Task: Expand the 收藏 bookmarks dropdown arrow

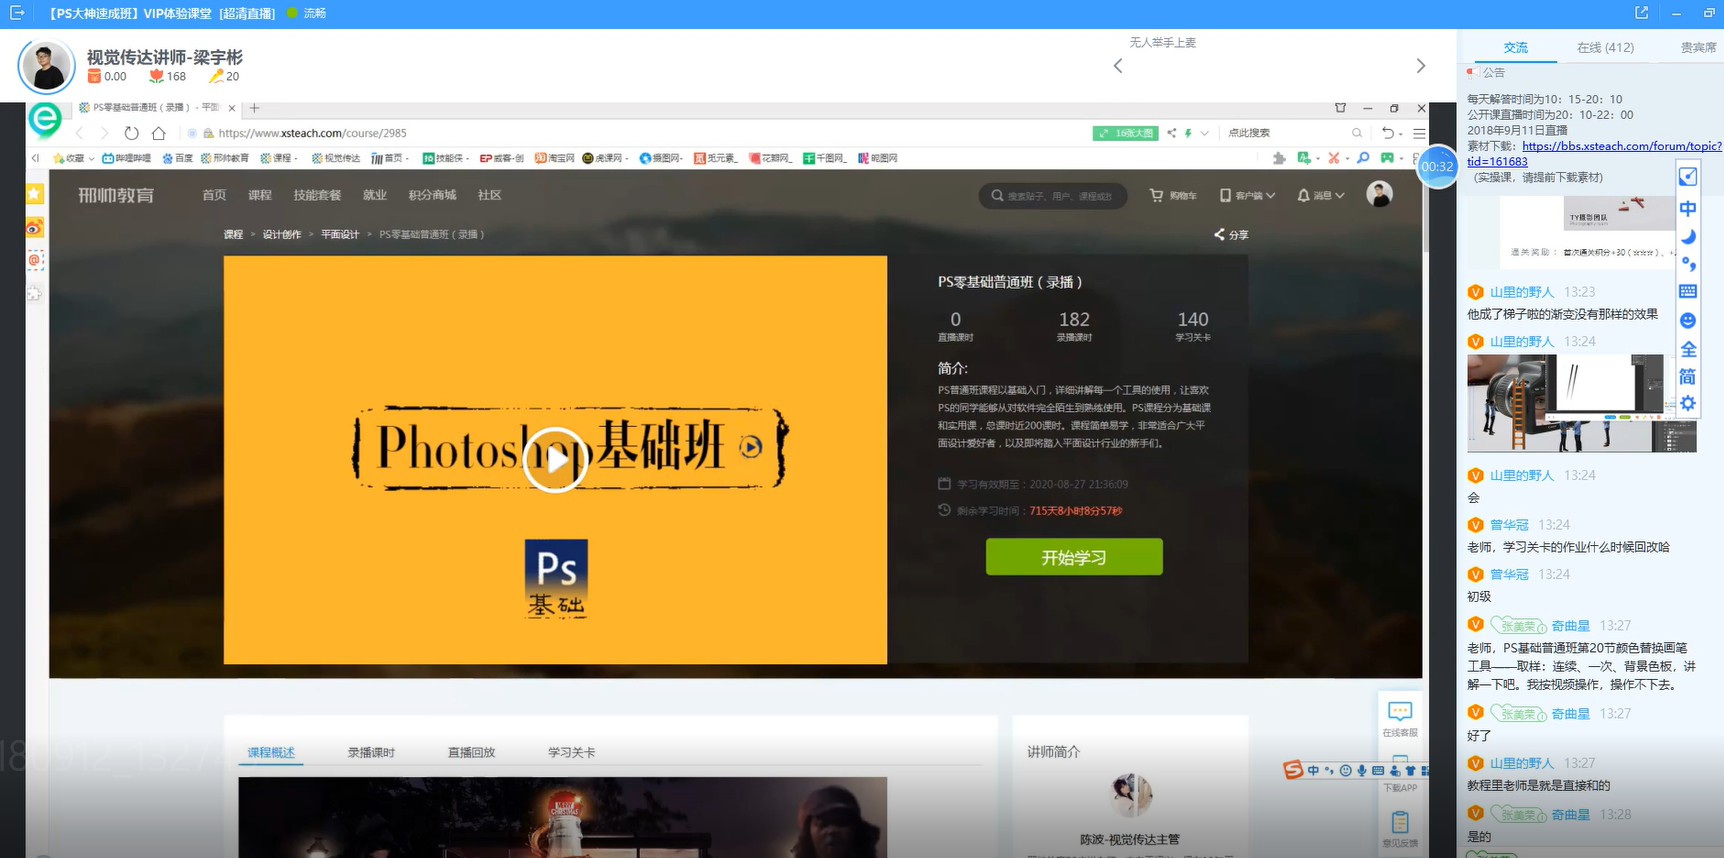Action: pyautogui.click(x=92, y=158)
